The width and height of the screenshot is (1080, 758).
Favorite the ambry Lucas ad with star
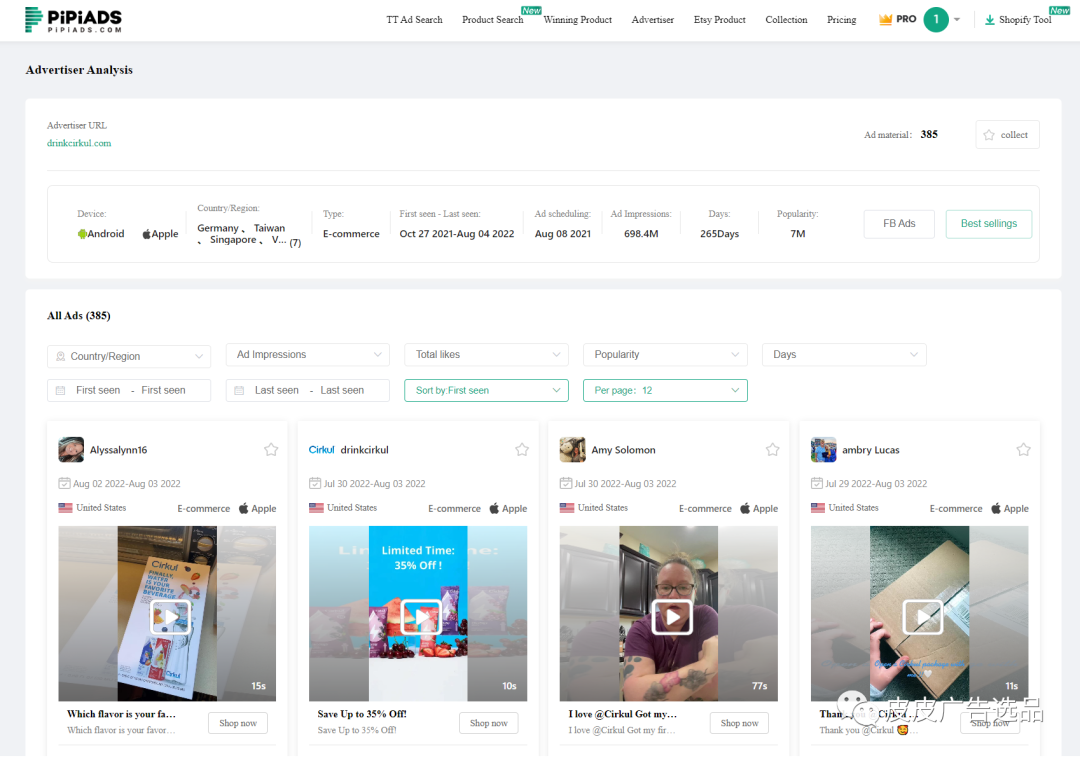tap(1023, 450)
